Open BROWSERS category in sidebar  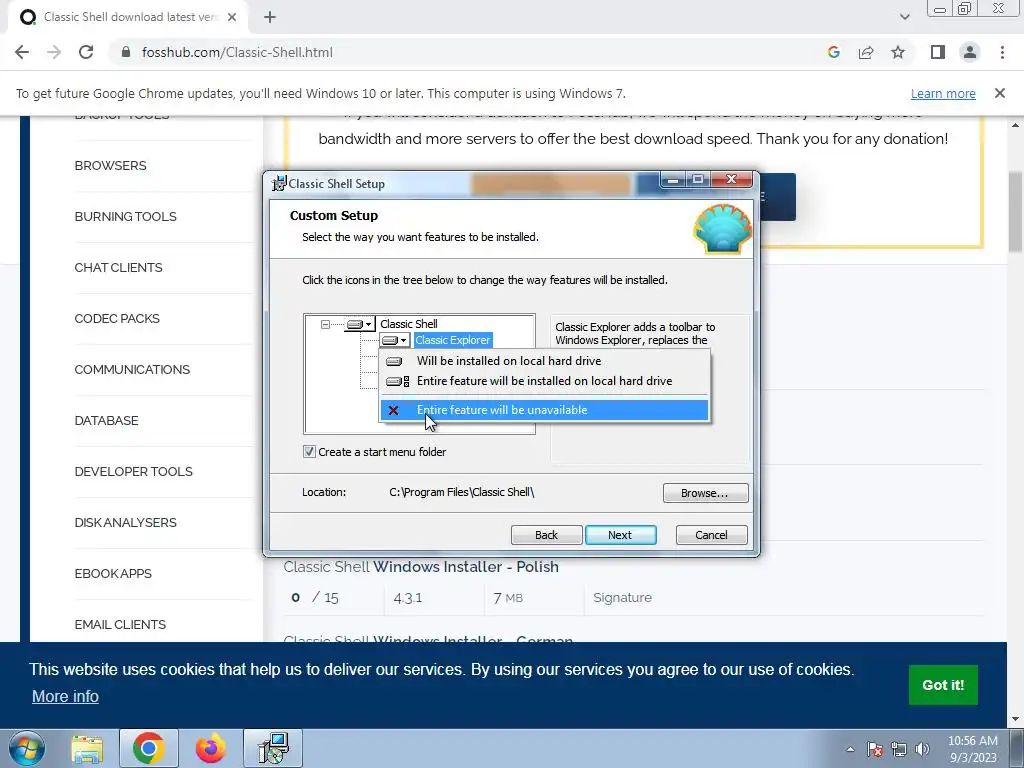tap(110, 165)
